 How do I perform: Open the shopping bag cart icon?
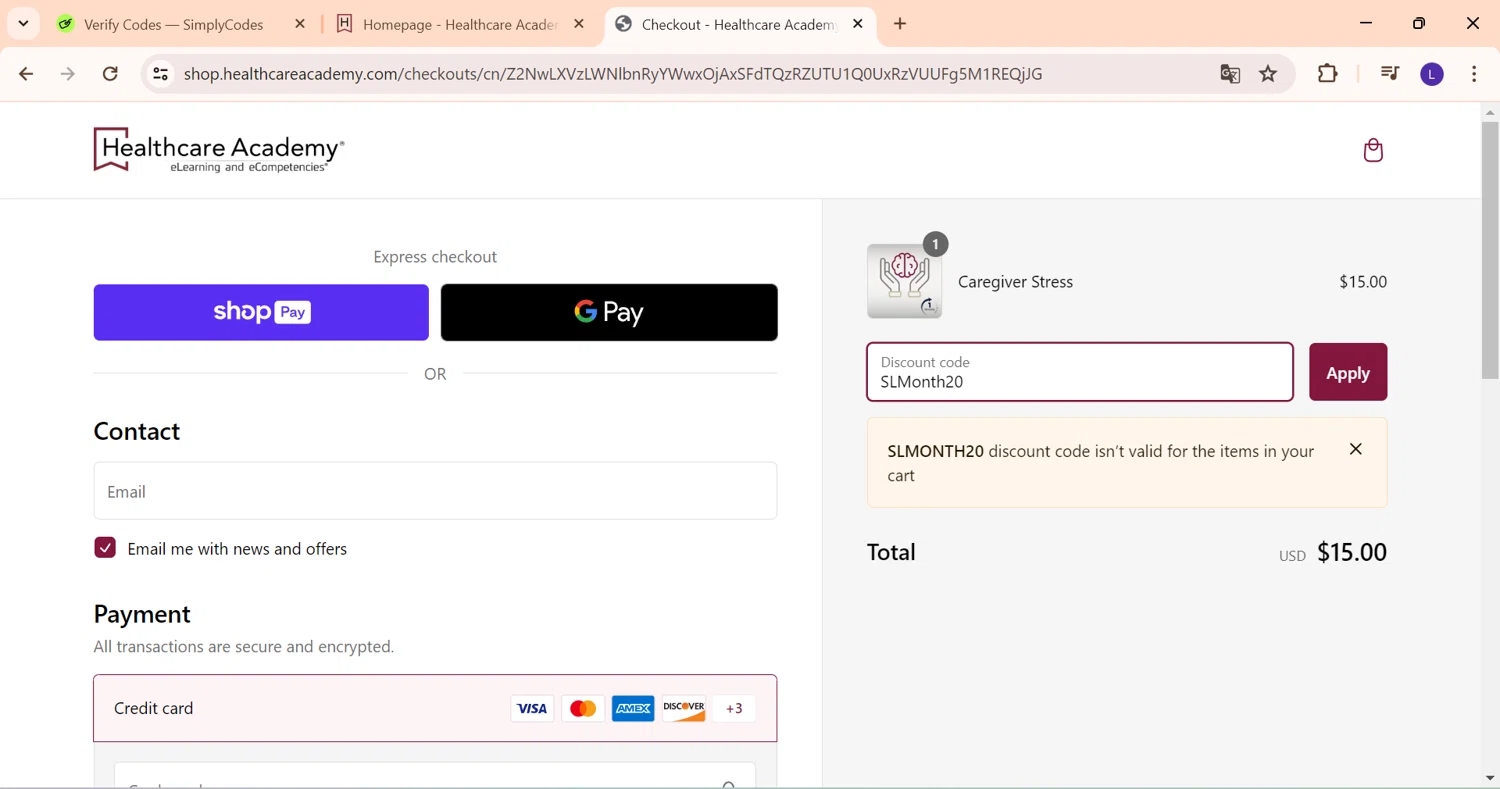tap(1373, 150)
